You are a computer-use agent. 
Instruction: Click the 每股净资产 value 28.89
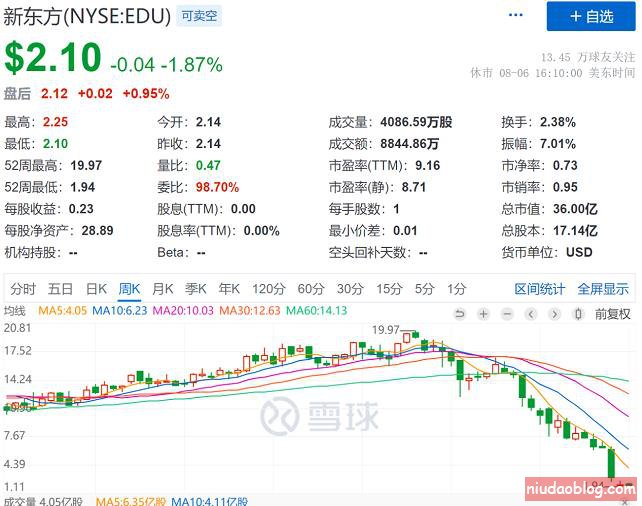[x=97, y=230]
